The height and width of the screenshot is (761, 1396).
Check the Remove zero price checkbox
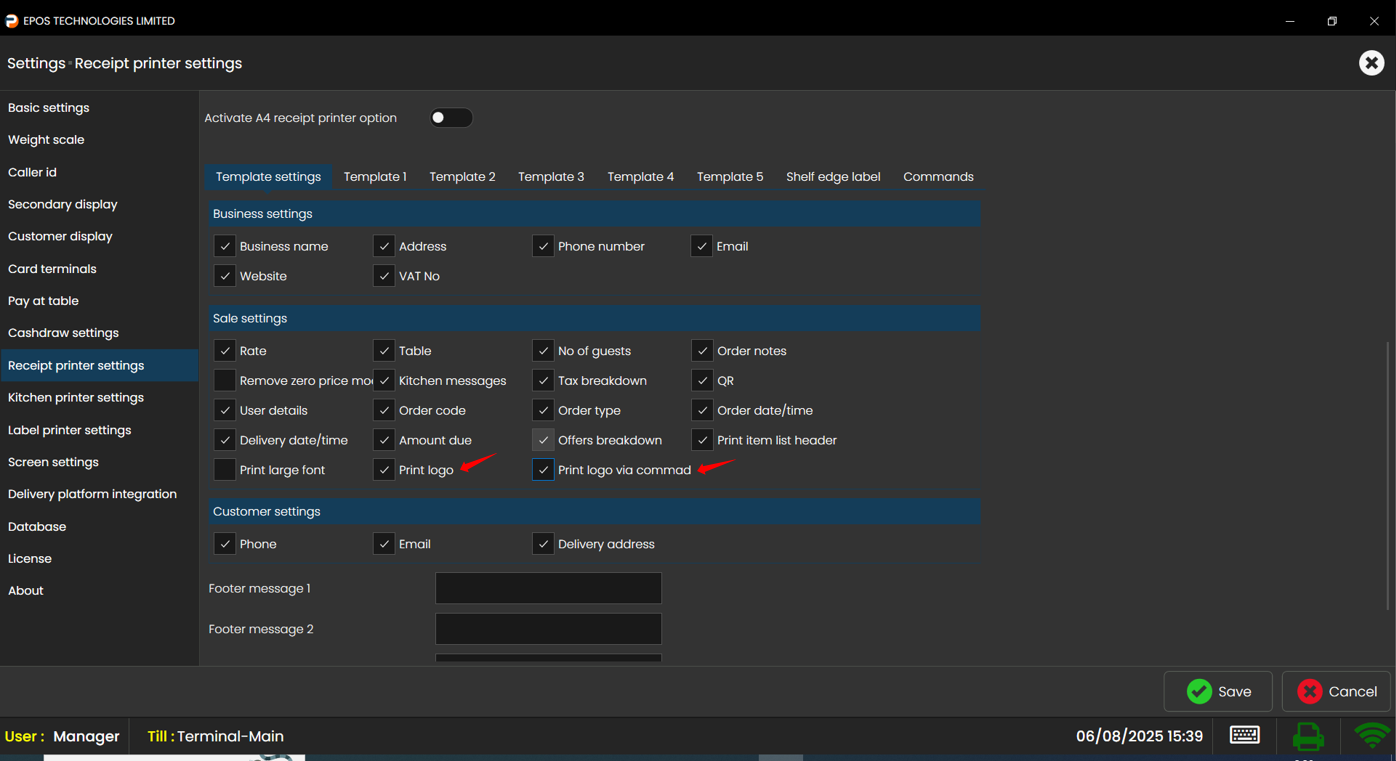point(225,381)
